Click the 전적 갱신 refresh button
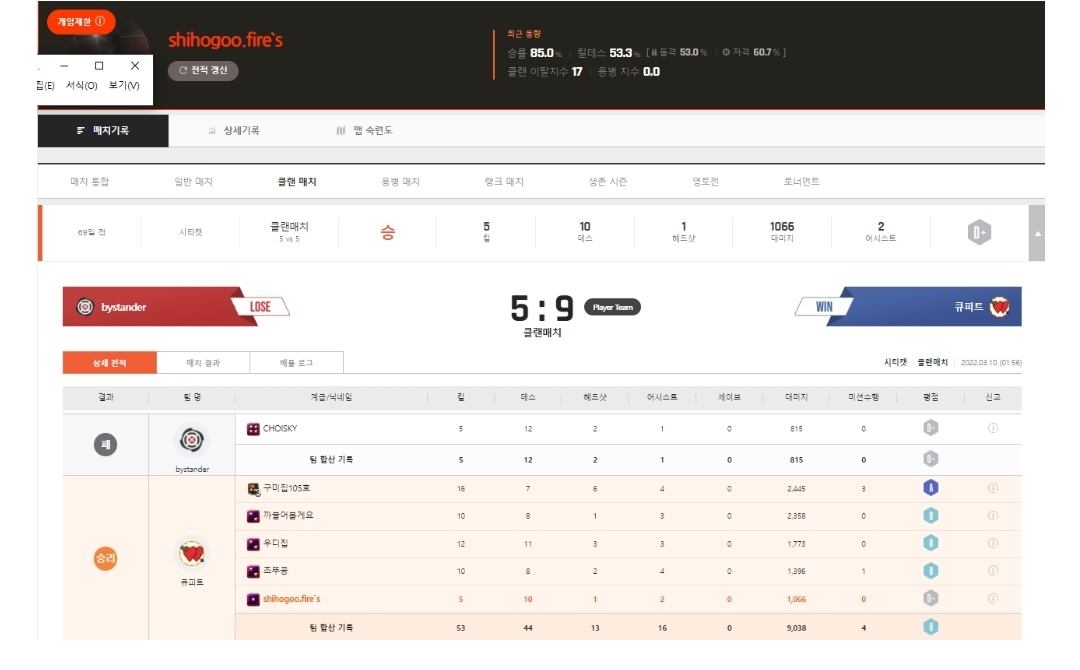 [x=203, y=70]
